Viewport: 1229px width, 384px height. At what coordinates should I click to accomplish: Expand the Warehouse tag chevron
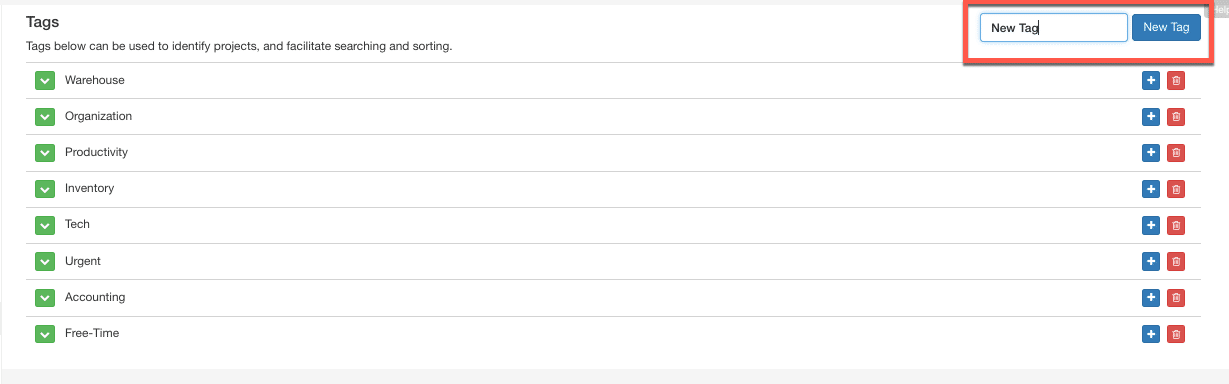pos(44,81)
